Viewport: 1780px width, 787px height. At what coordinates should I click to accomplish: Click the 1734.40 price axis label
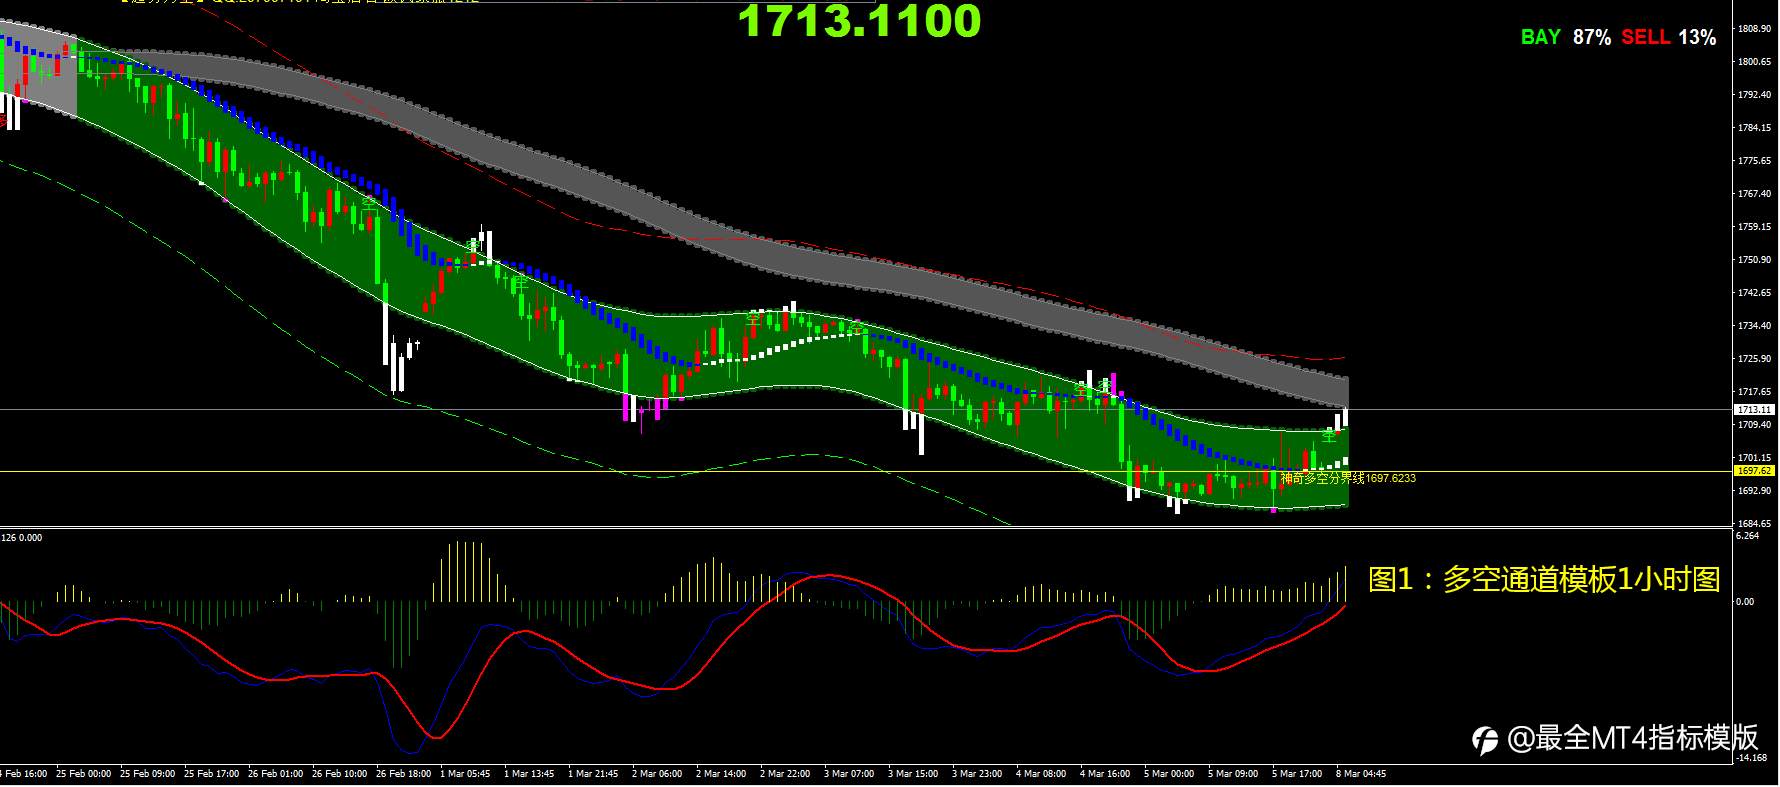tap(1755, 326)
